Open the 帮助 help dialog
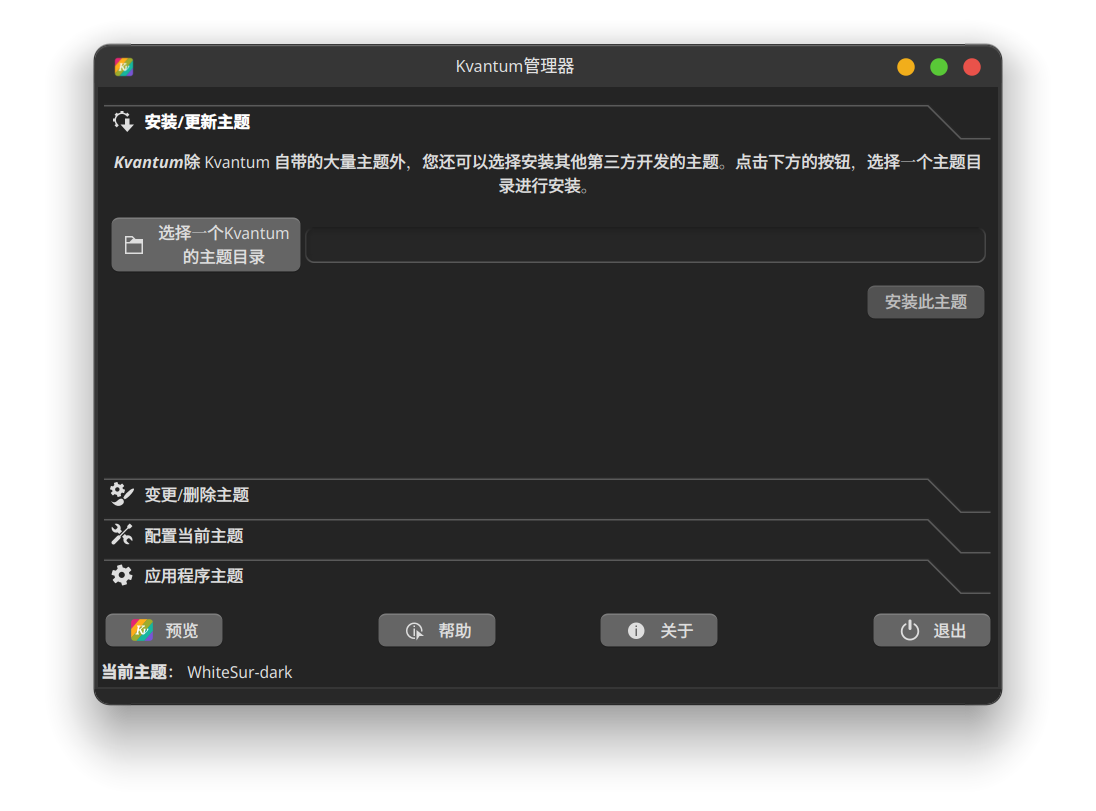Viewport: 1096px width, 811px height. coord(437,631)
